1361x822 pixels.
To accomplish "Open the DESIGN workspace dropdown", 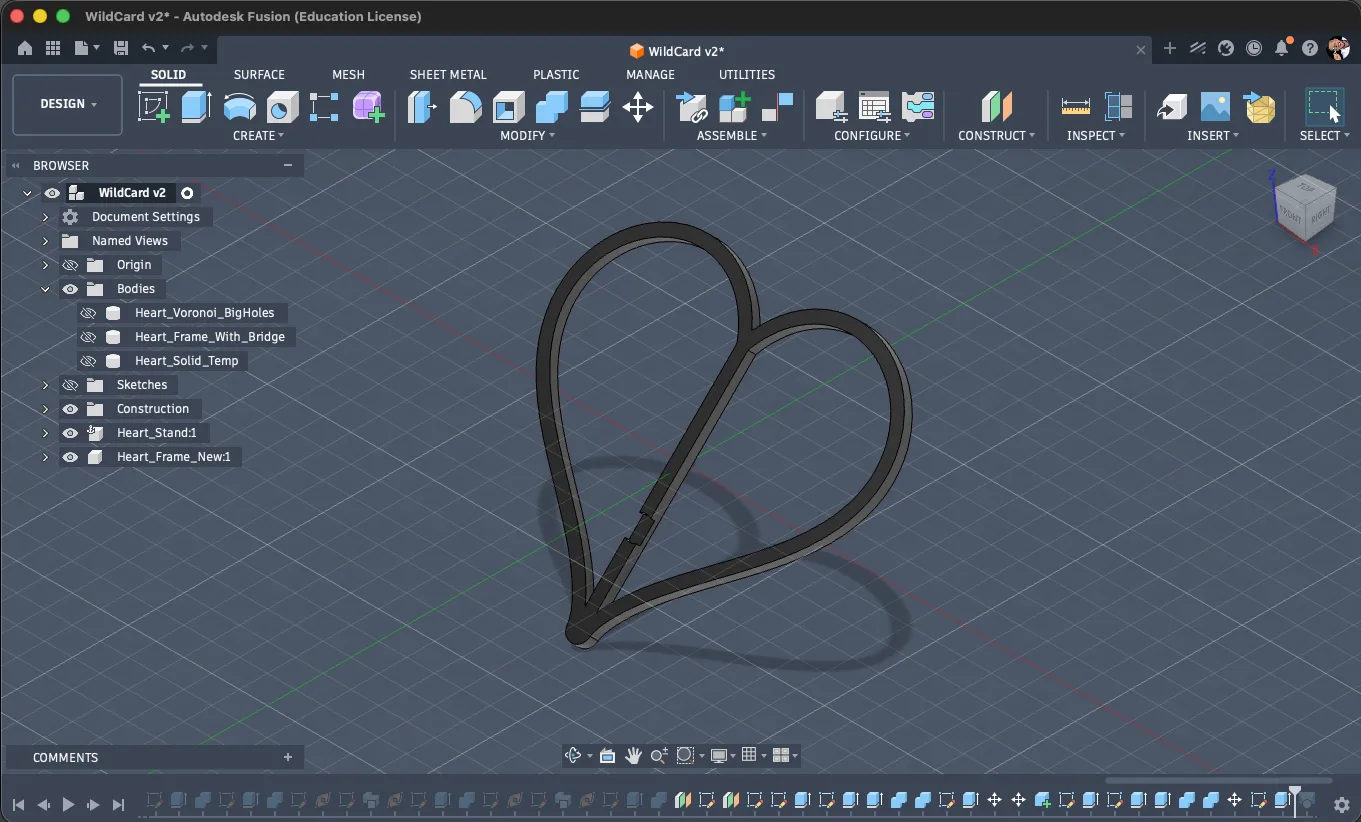I will 68,104.
